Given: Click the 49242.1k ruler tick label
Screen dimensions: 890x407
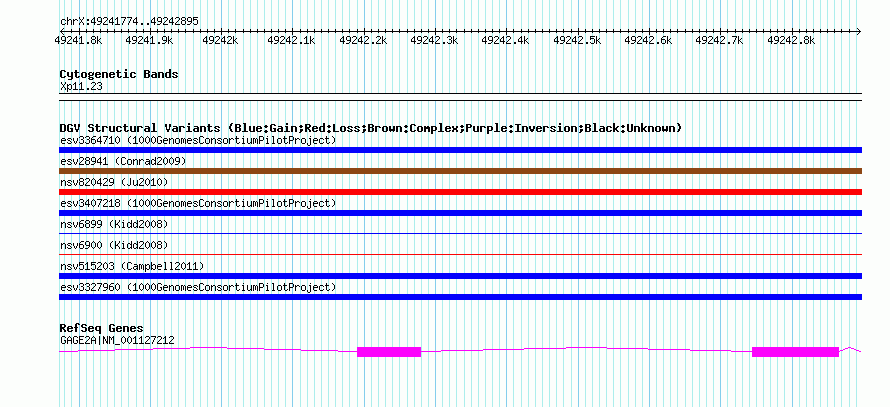Looking at the screenshot, I should coord(291,40).
